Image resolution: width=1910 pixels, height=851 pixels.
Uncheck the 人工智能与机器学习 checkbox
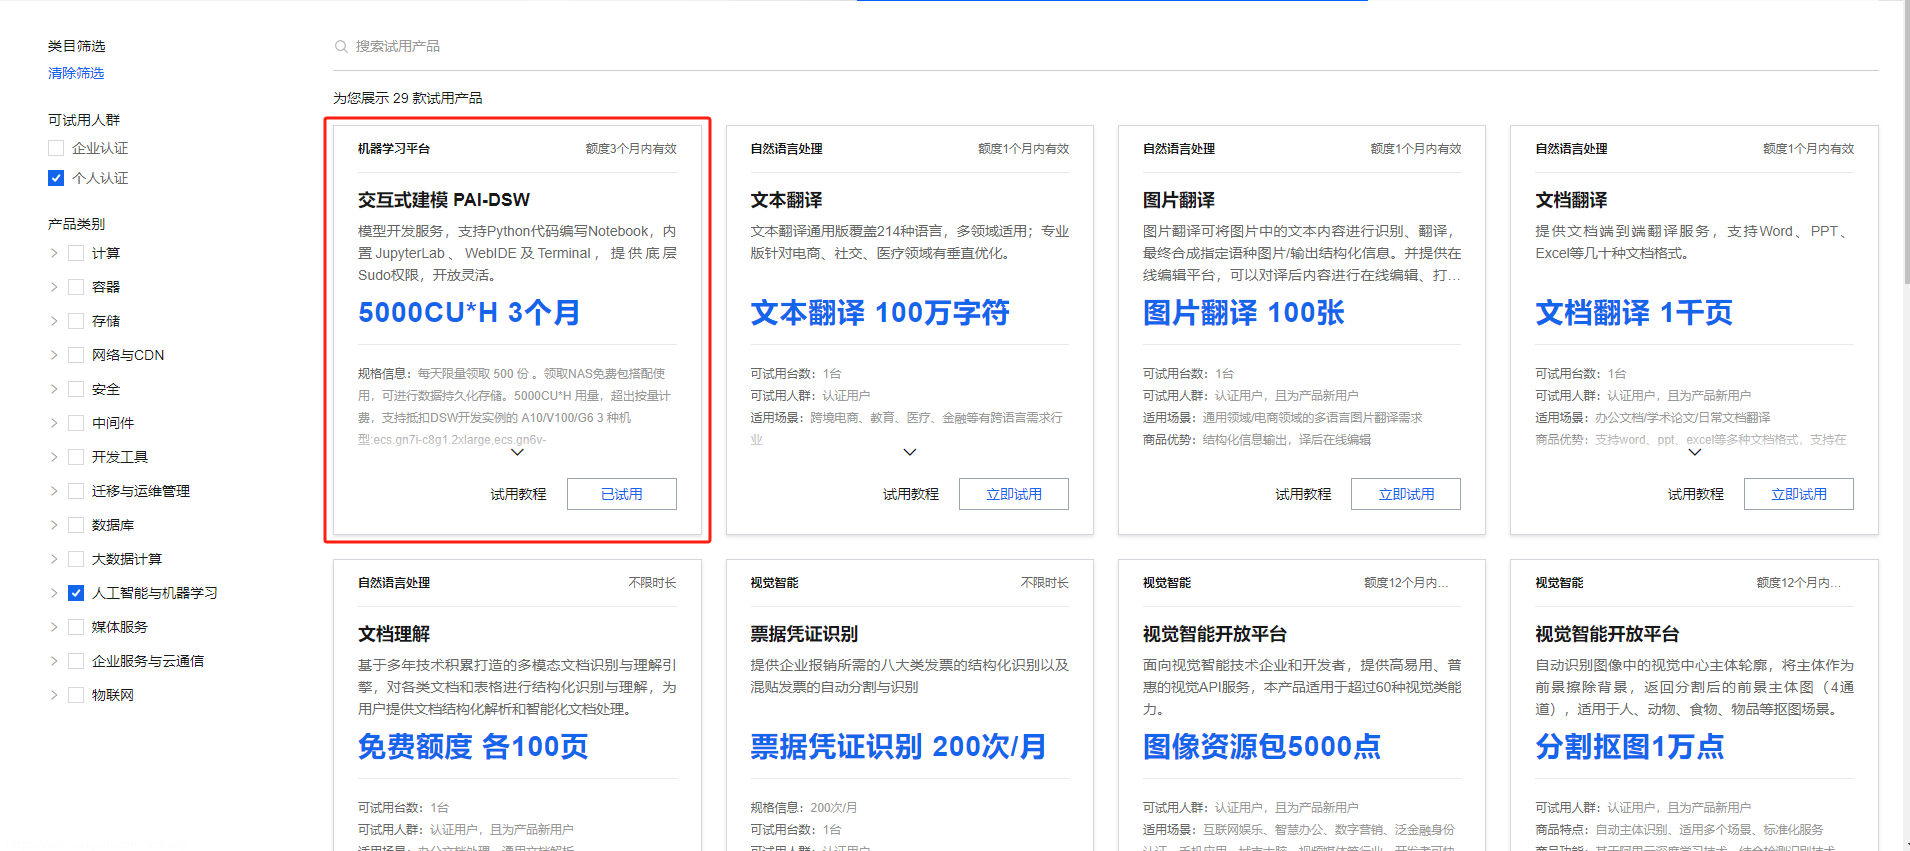click(76, 593)
